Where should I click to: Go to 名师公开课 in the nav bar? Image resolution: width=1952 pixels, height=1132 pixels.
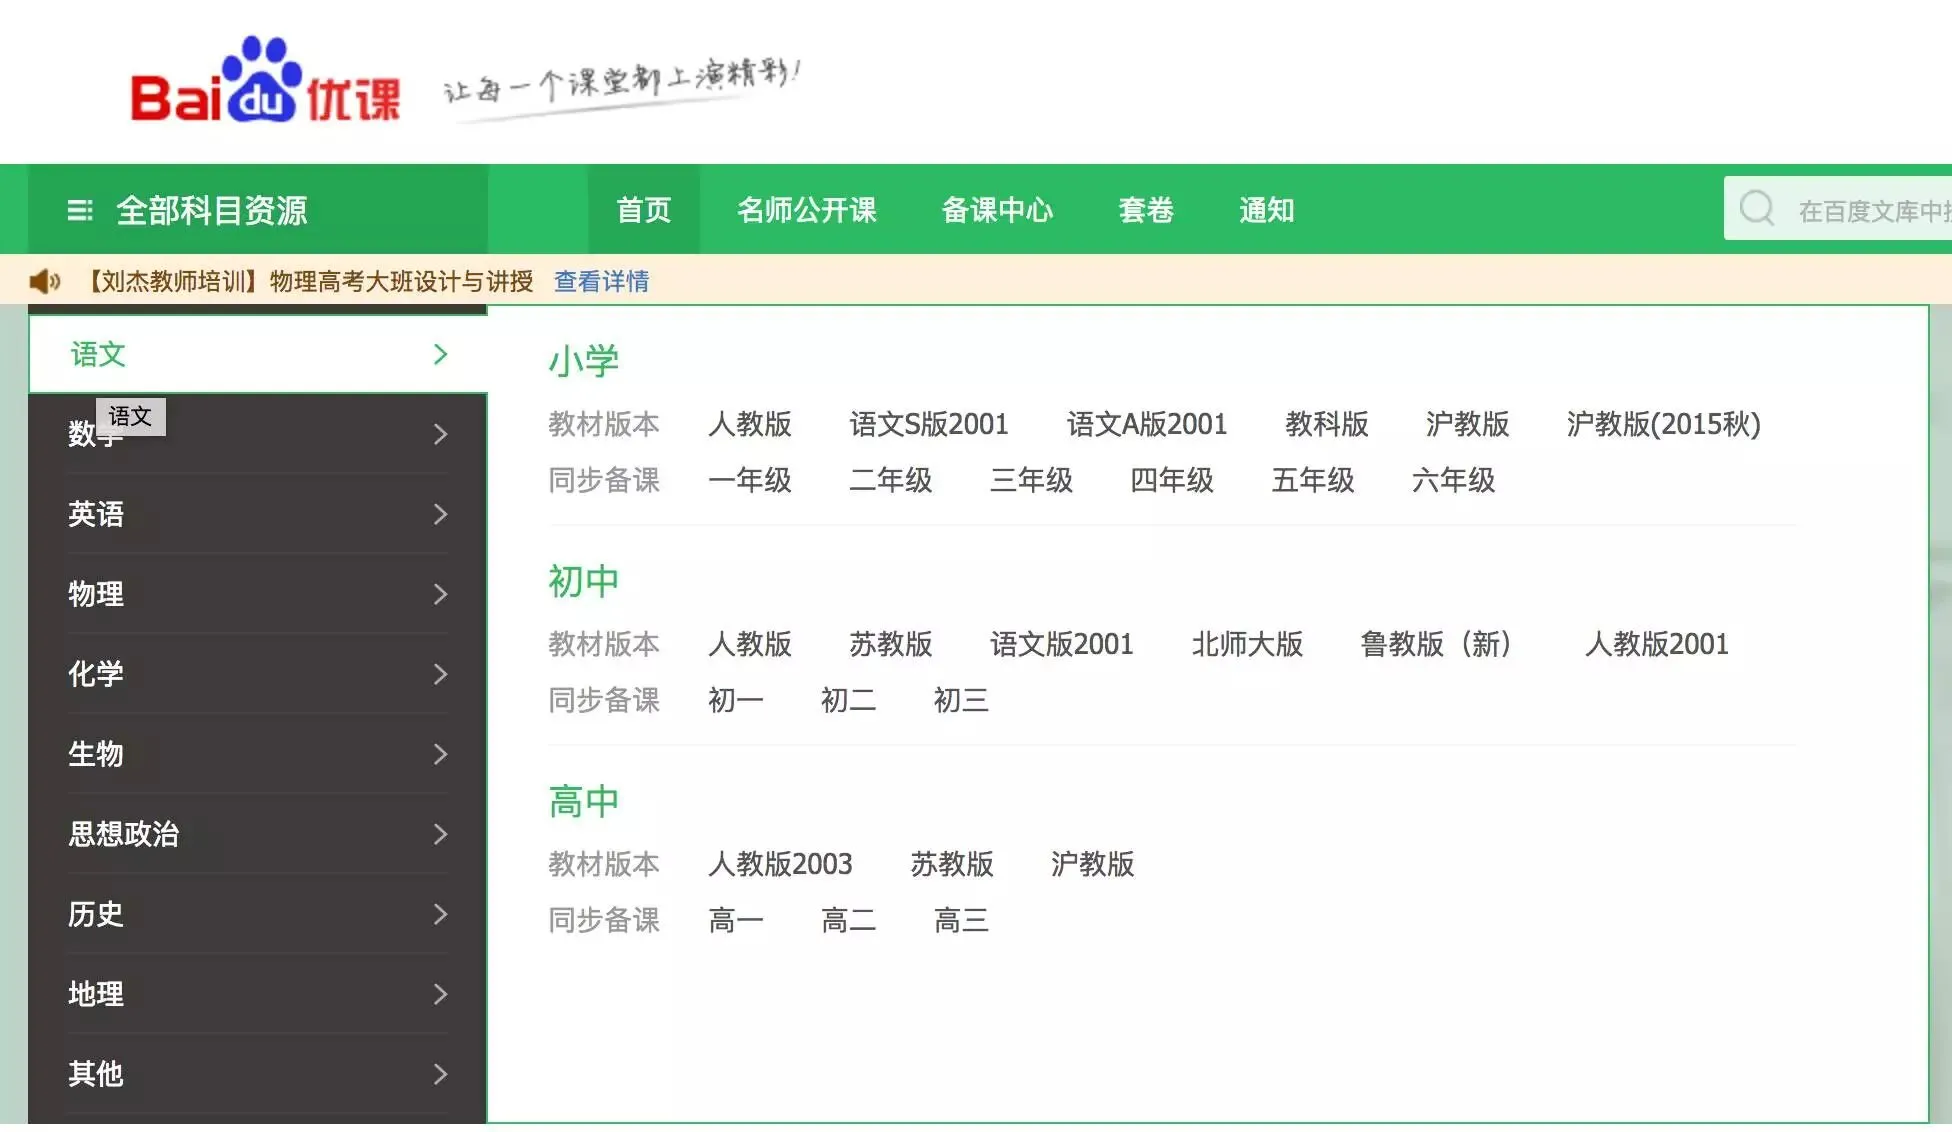(806, 210)
